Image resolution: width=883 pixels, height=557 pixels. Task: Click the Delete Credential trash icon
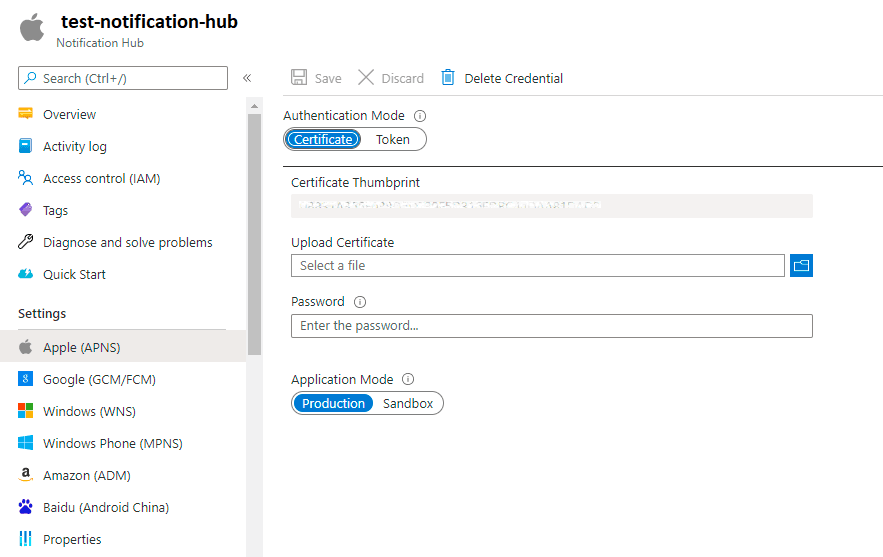pos(448,77)
